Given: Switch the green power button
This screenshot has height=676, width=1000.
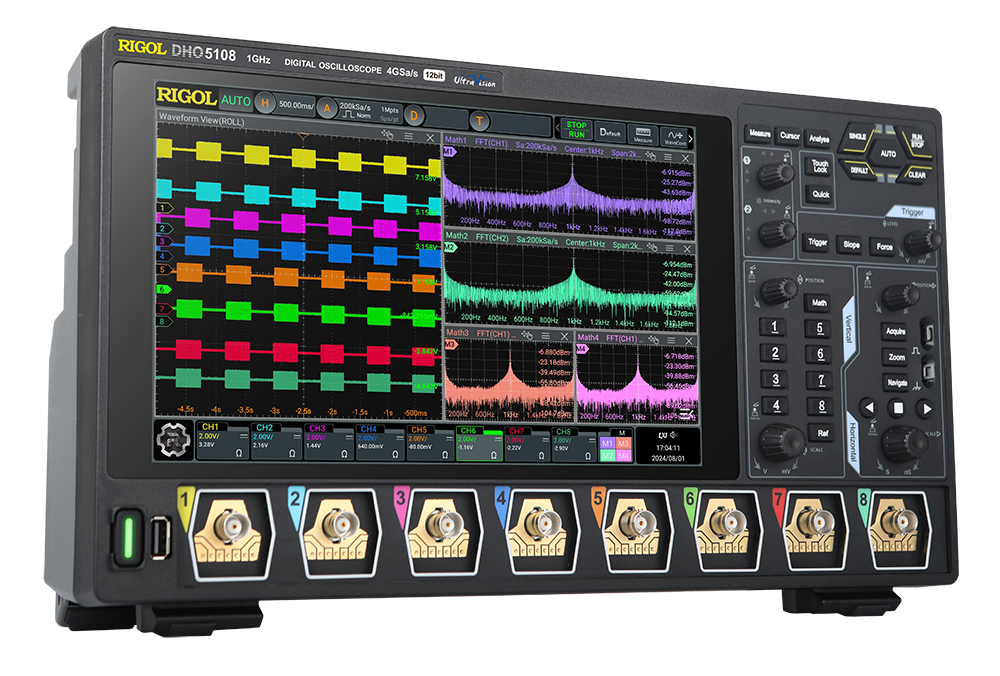Looking at the screenshot, I should point(128,536).
